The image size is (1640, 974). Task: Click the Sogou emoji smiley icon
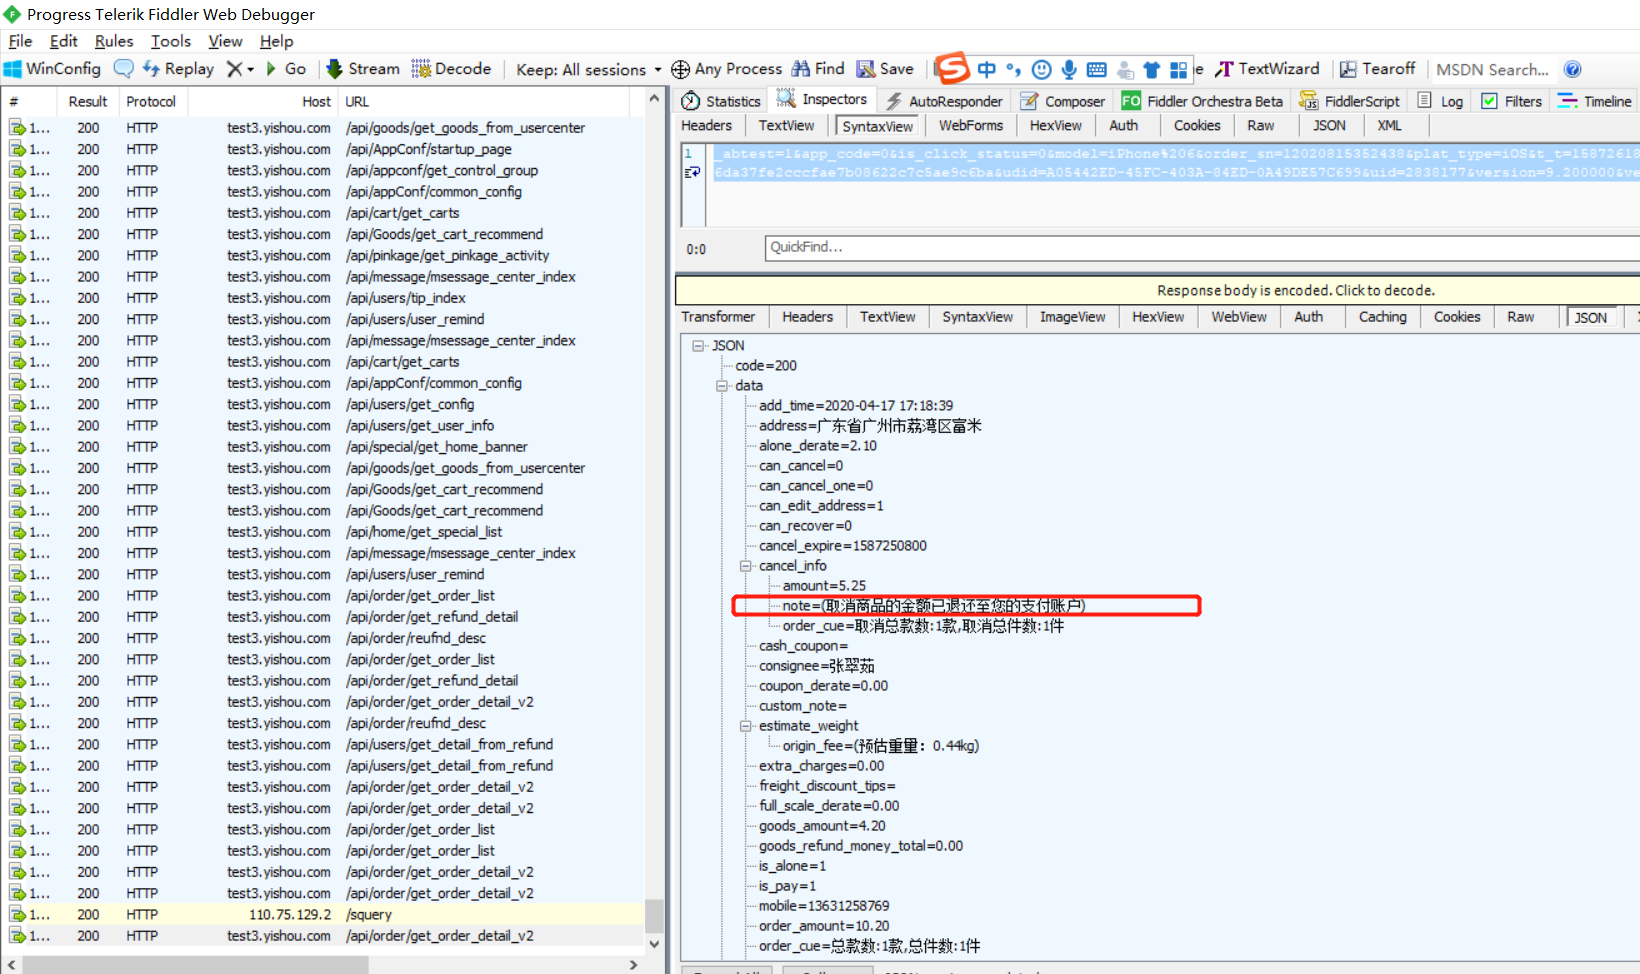[x=1041, y=69]
